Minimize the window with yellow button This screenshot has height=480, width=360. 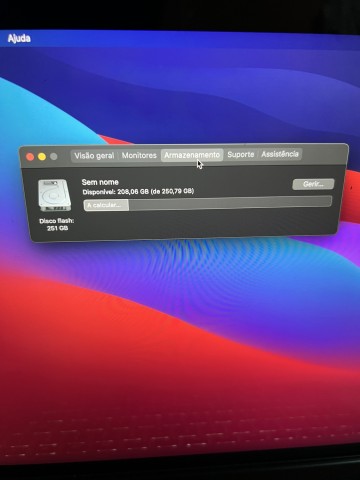(x=42, y=157)
